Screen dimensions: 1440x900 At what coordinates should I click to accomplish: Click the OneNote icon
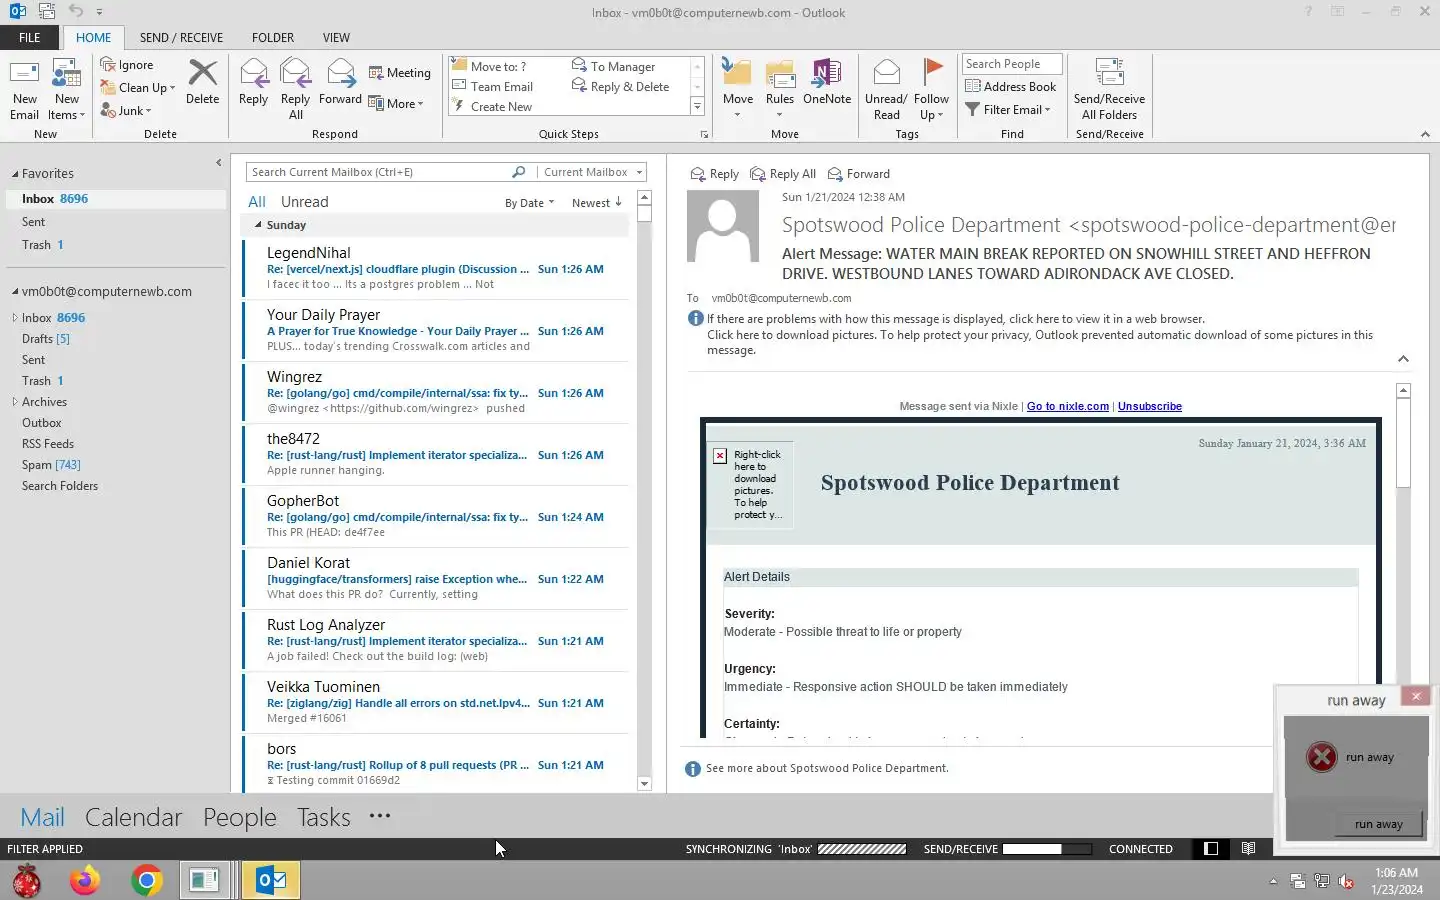tap(827, 81)
